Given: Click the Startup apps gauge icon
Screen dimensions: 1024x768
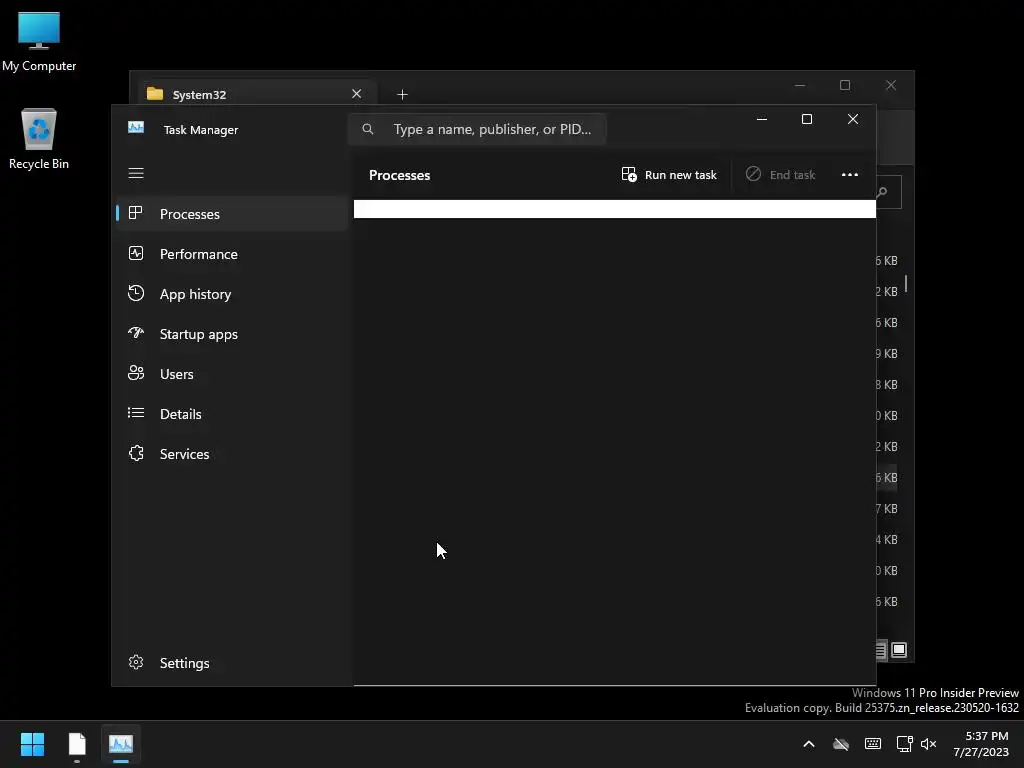Looking at the screenshot, I should point(136,333).
